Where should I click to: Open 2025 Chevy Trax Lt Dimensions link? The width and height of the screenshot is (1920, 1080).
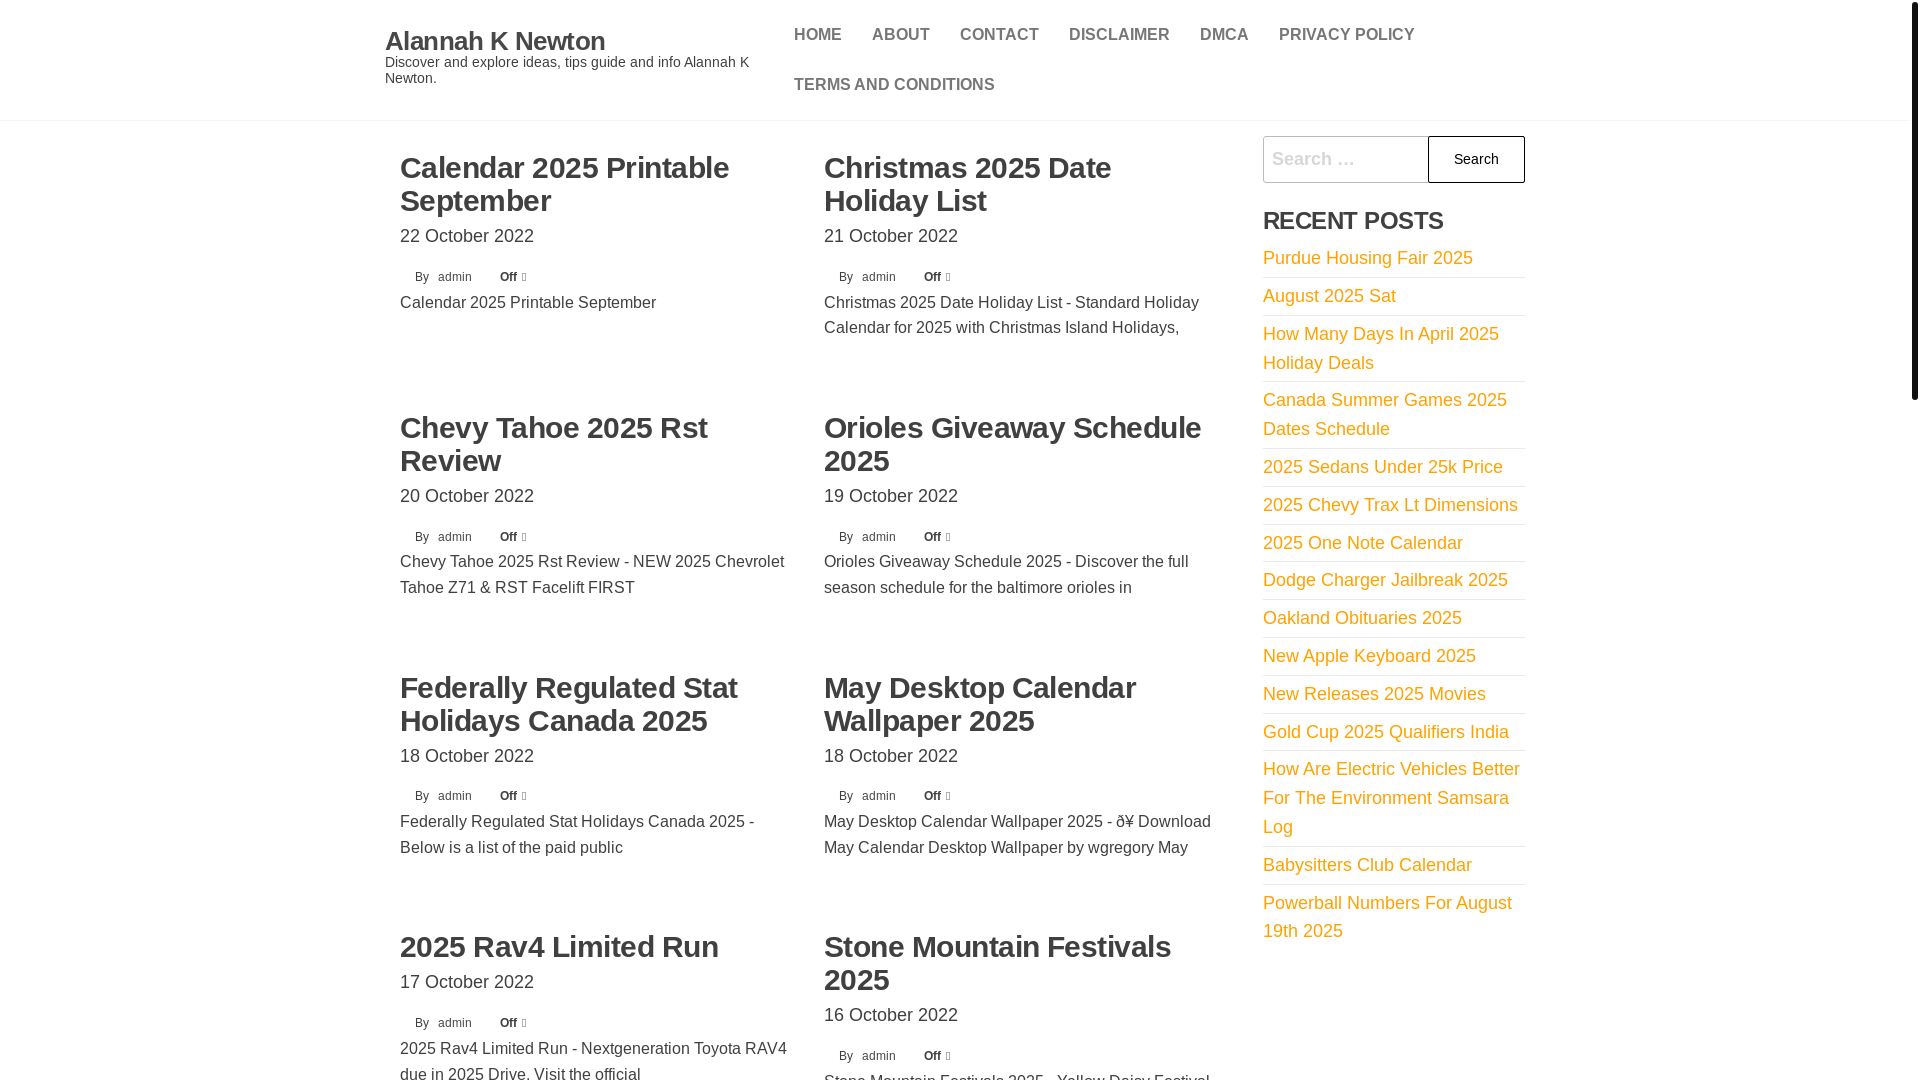point(1390,505)
